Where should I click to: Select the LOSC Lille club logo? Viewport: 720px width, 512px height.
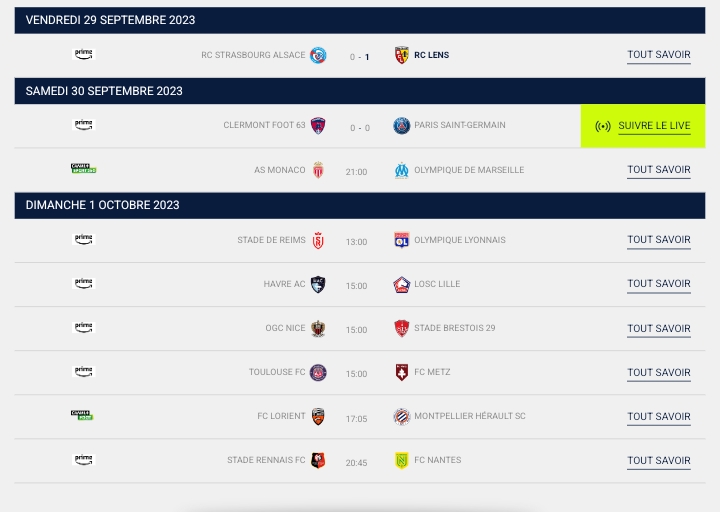point(402,284)
